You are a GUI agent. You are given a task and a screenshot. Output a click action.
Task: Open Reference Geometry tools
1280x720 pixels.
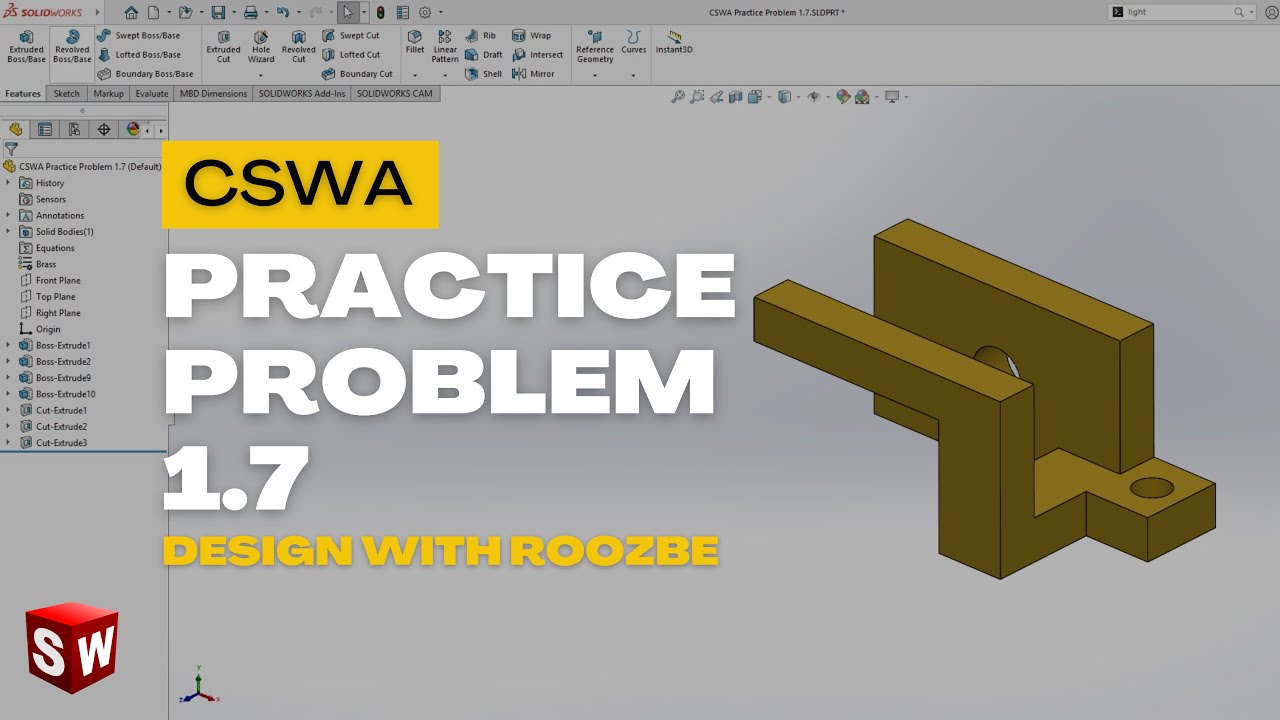(x=595, y=47)
